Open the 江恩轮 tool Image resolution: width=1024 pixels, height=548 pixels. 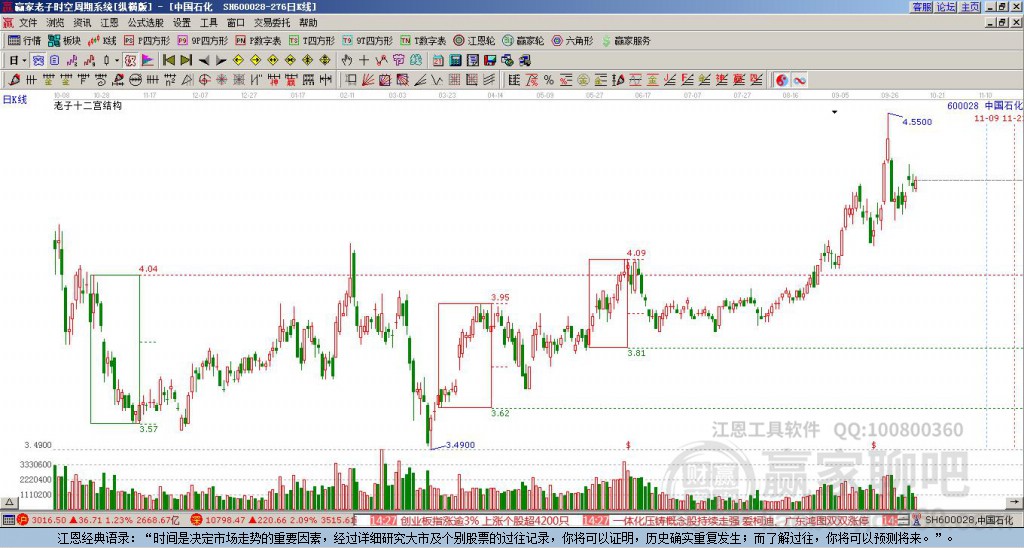pyautogui.click(x=474, y=40)
